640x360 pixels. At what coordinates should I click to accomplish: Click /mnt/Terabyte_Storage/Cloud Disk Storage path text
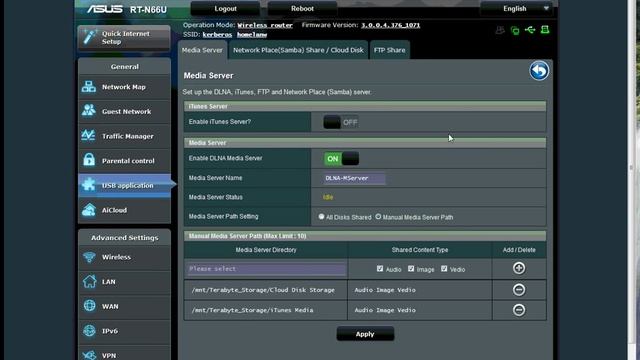coord(263,290)
